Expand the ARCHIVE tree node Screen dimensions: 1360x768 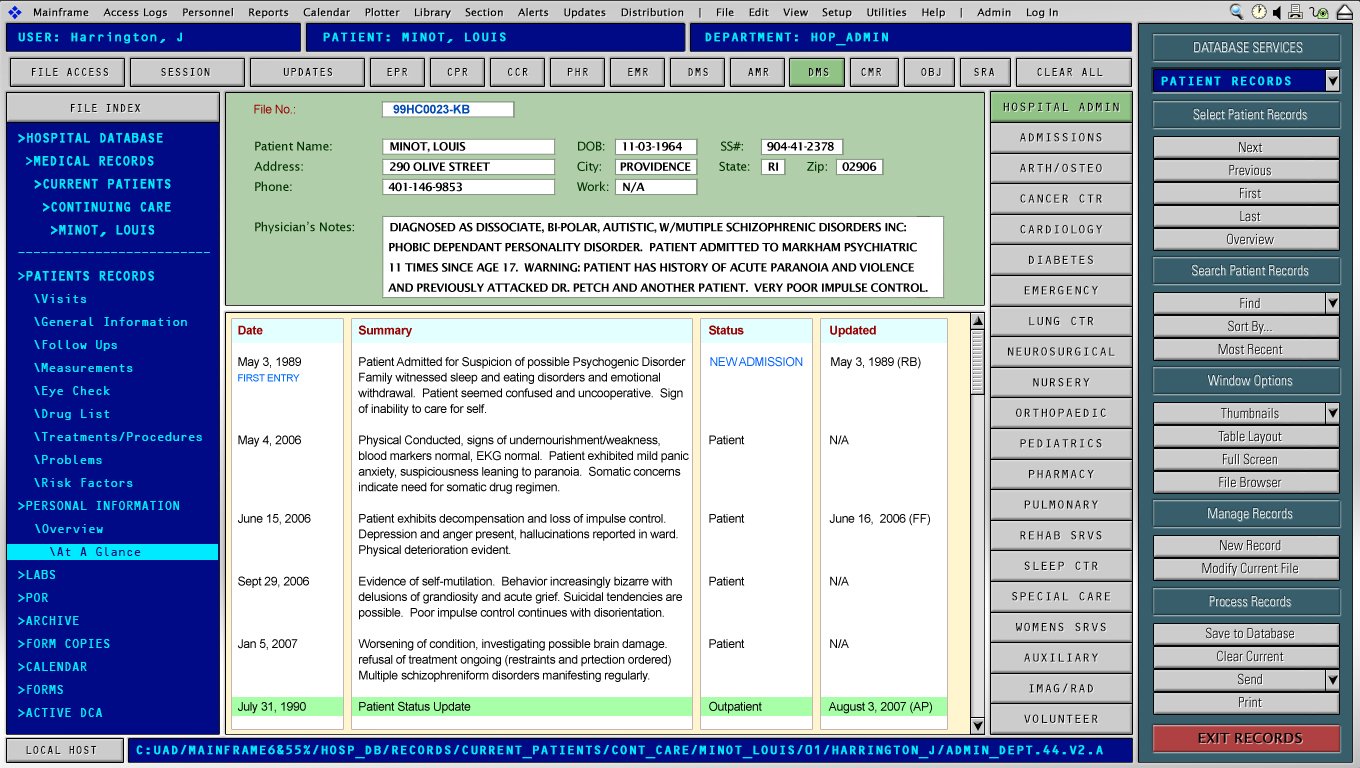click(x=49, y=621)
